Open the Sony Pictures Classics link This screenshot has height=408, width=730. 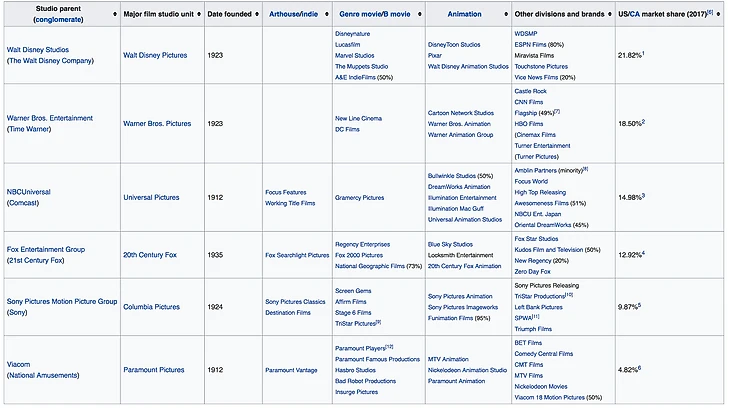(x=295, y=302)
